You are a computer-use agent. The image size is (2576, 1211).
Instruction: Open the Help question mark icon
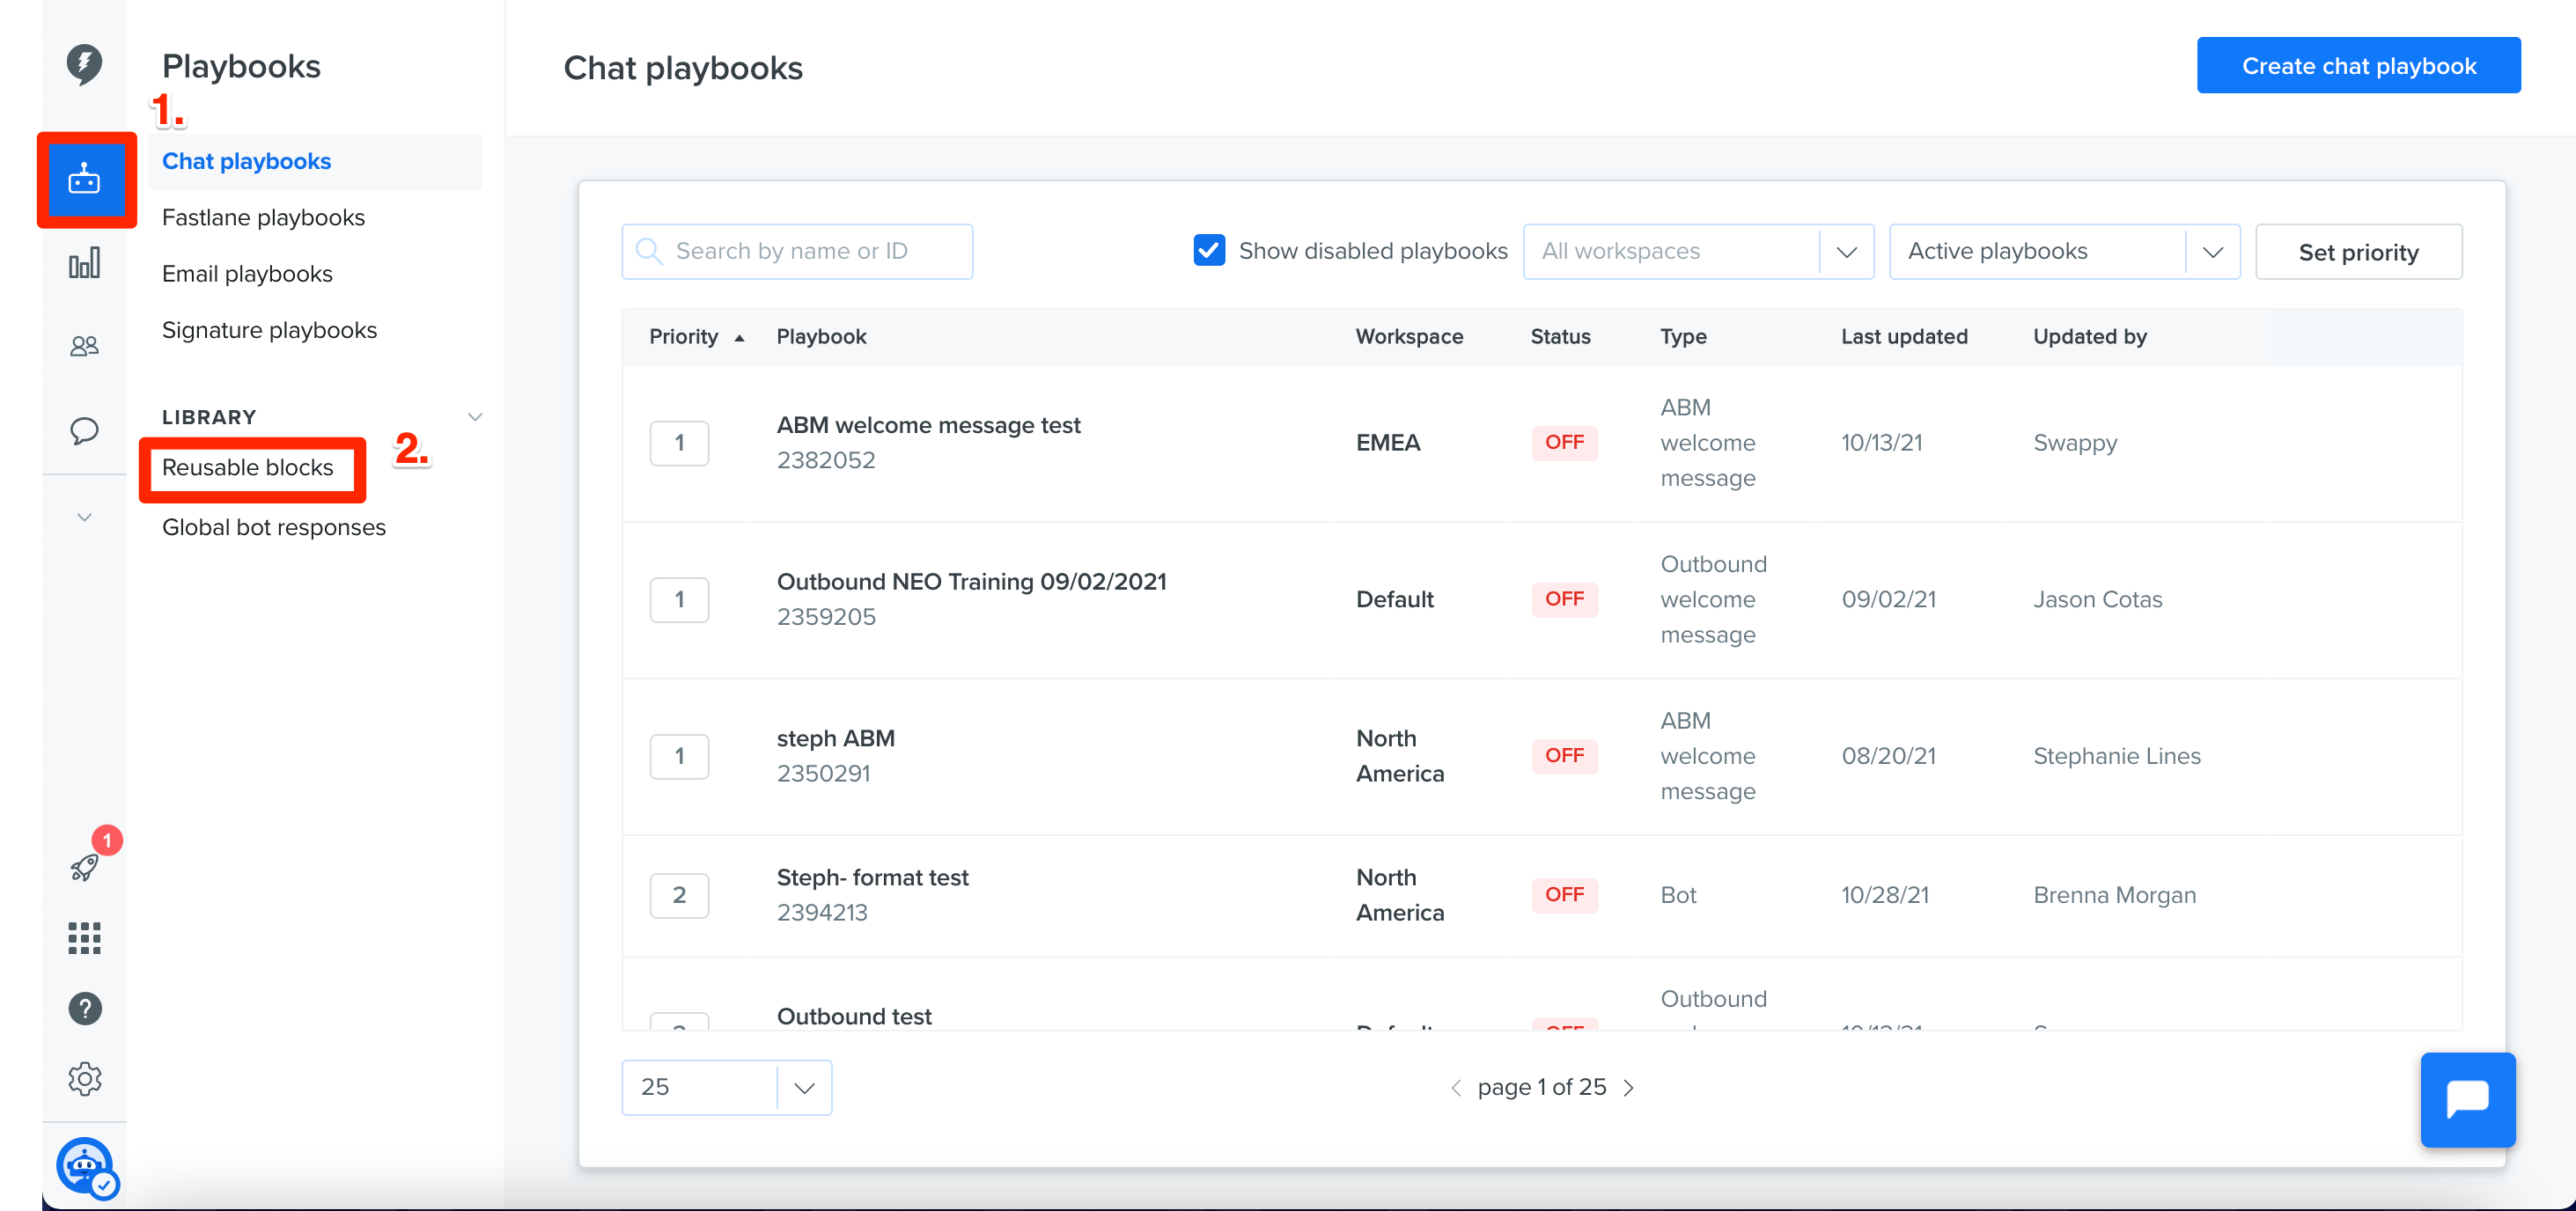click(84, 1008)
